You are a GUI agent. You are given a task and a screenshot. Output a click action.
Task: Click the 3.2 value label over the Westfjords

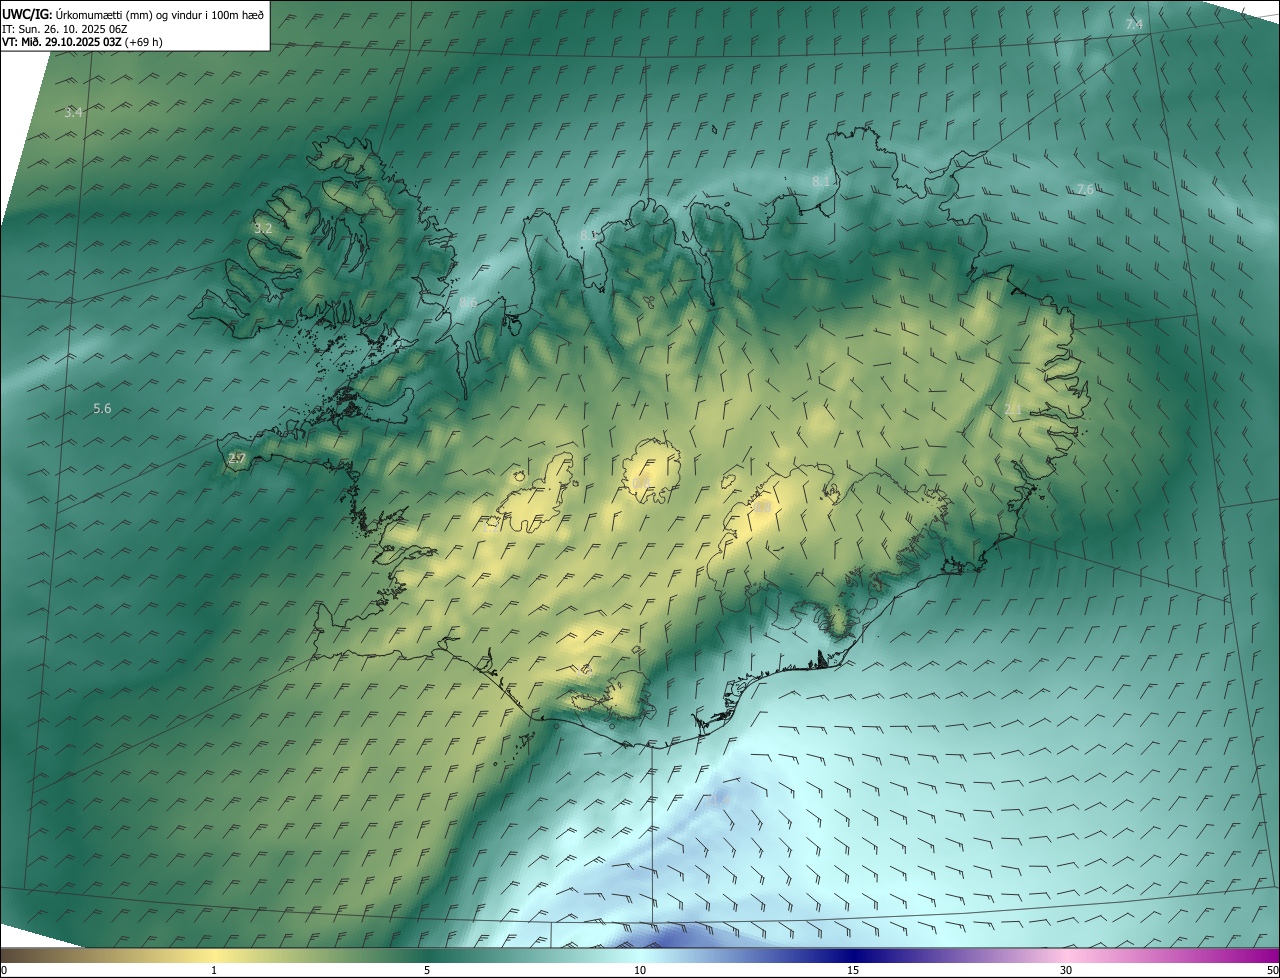[x=263, y=229]
